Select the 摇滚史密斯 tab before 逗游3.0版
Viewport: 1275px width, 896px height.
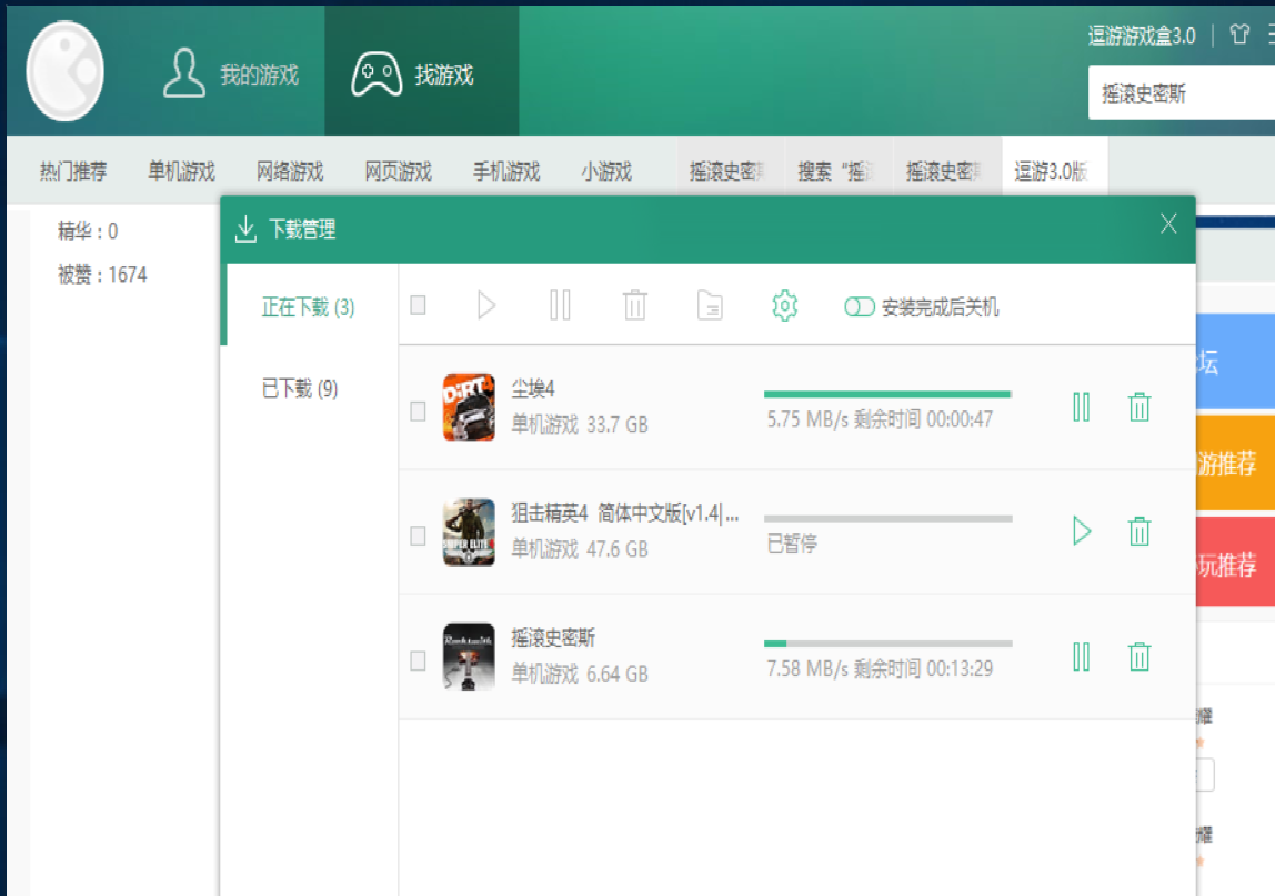click(x=947, y=171)
